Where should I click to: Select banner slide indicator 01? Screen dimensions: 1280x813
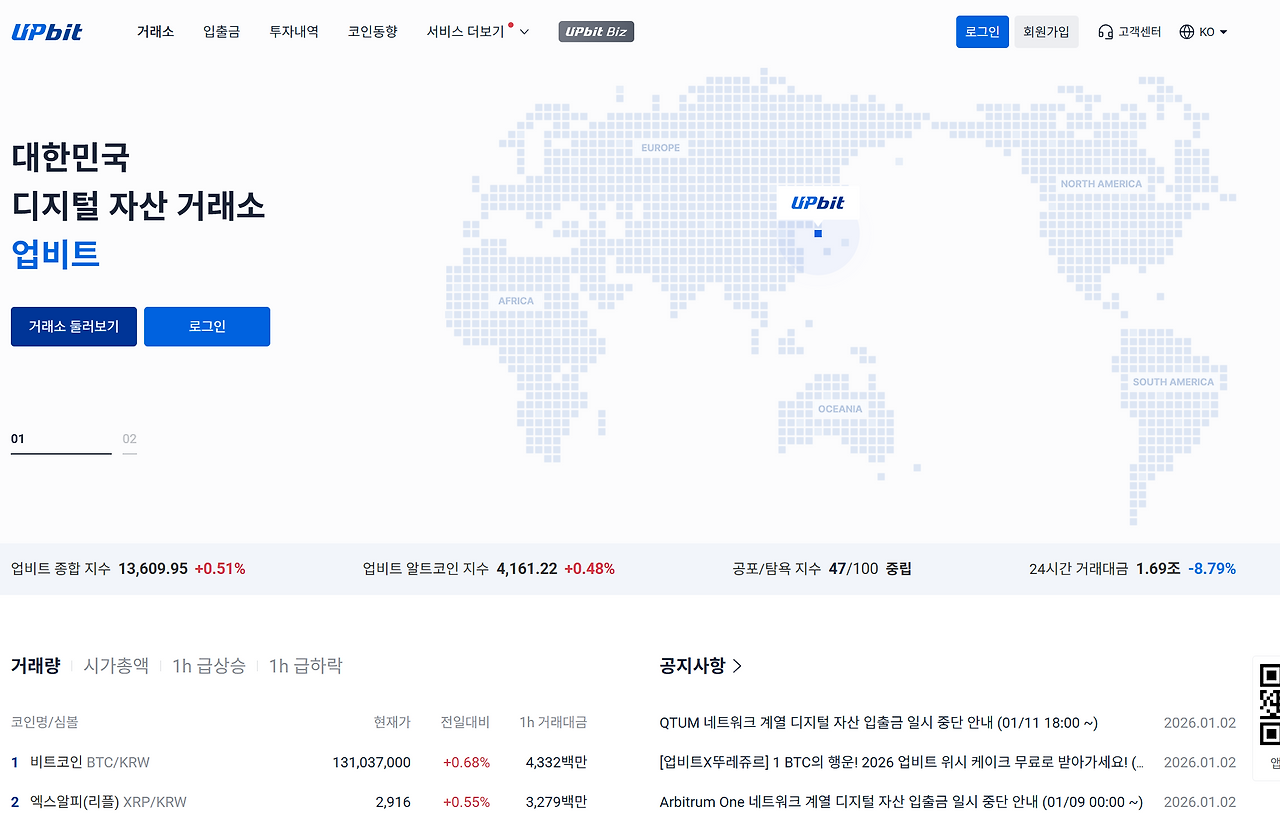(61, 442)
